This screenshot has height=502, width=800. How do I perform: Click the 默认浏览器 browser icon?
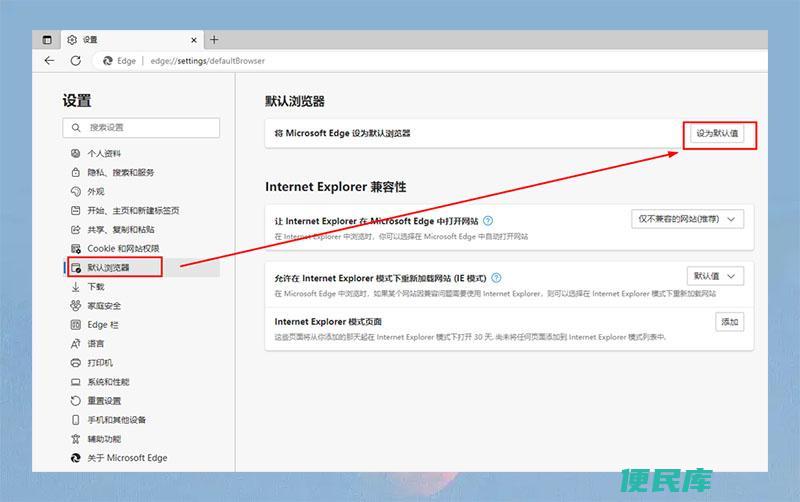76,267
